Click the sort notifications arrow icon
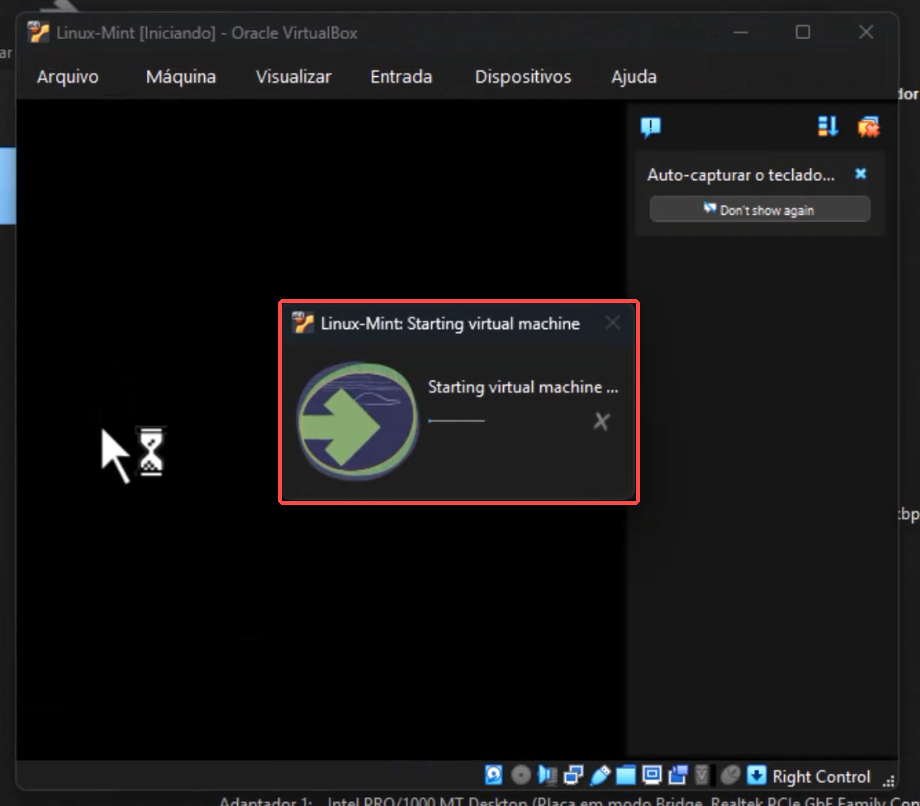The width and height of the screenshot is (920, 806). click(x=827, y=126)
